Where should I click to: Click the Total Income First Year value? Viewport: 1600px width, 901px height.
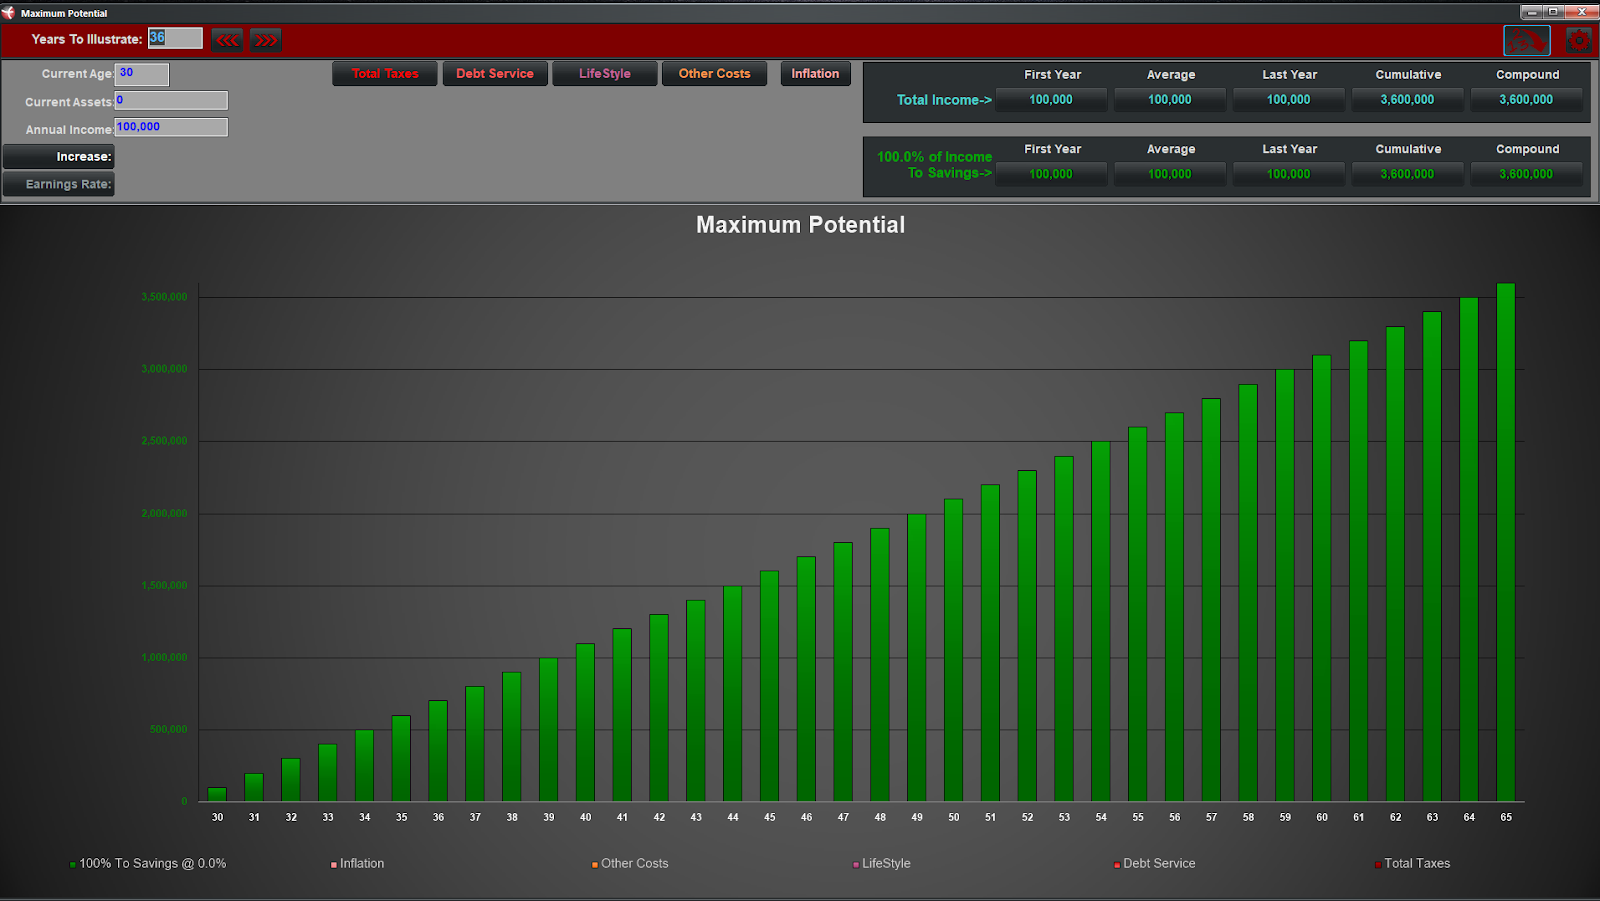click(x=1051, y=100)
